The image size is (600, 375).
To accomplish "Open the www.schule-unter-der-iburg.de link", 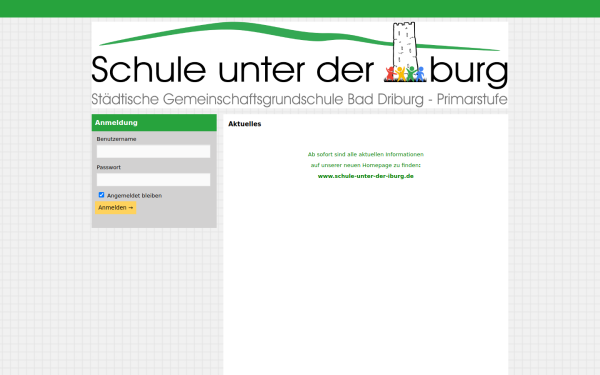I will pyautogui.click(x=366, y=176).
